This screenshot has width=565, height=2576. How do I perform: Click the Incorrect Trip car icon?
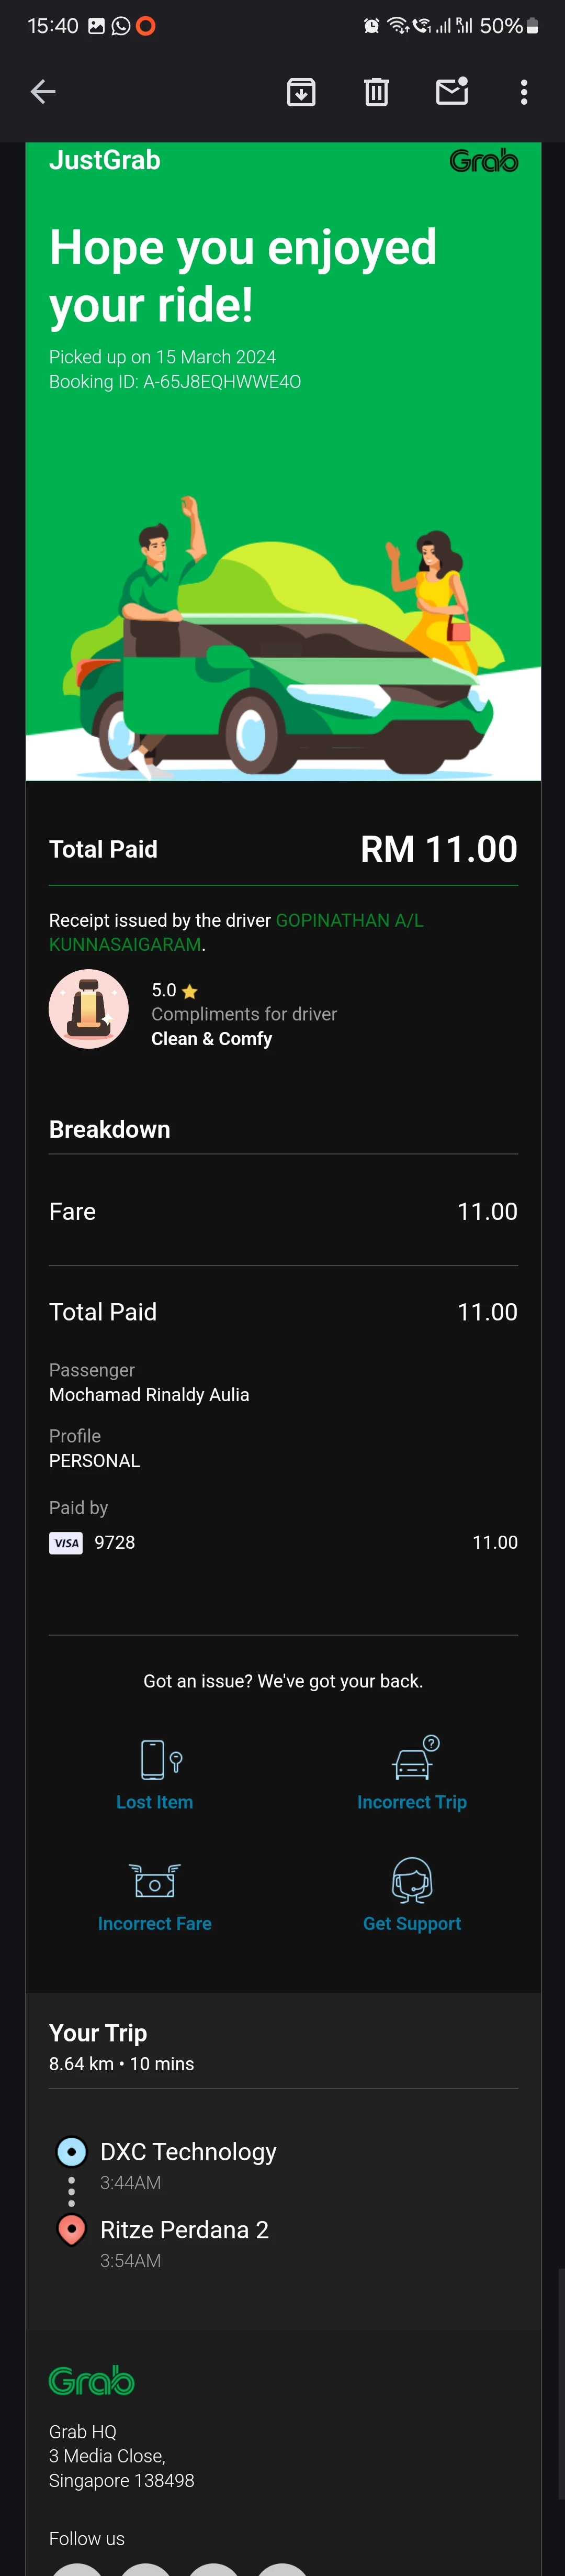[x=415, y=1757]
